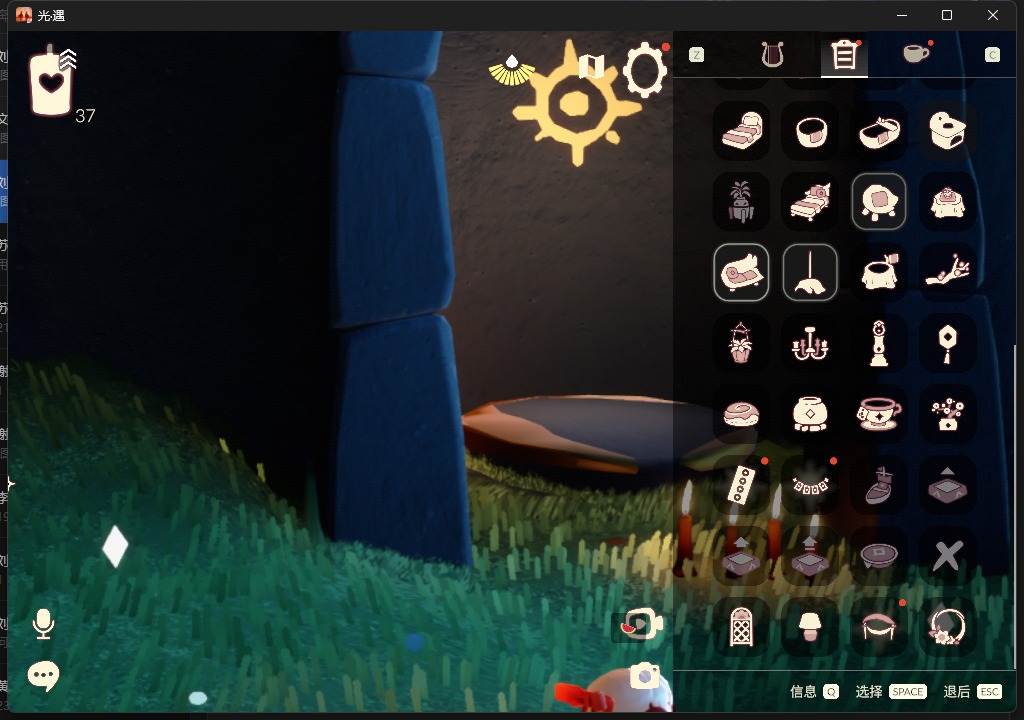1024x720 pixels.
Task: Click the grey X remove slot
Action: click(947, 555)
